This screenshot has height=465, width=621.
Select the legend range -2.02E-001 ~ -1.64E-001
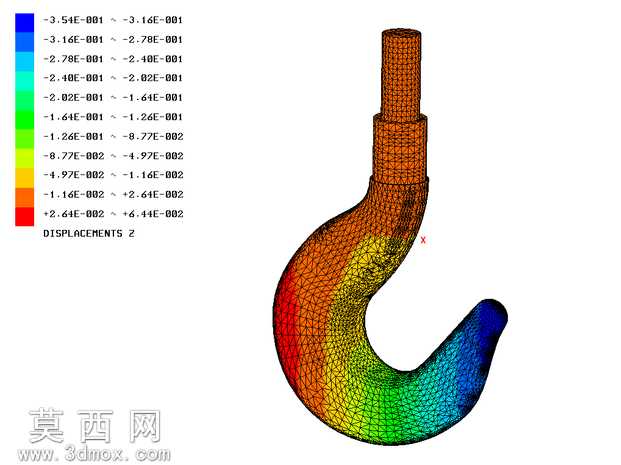click(113, 97)
